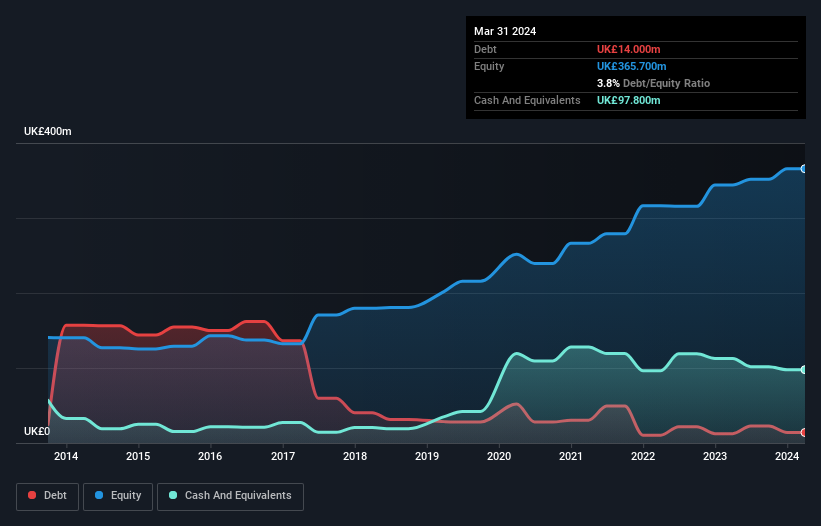
Task: Click the red Debt legend dot
Action: tap(32, 495)
